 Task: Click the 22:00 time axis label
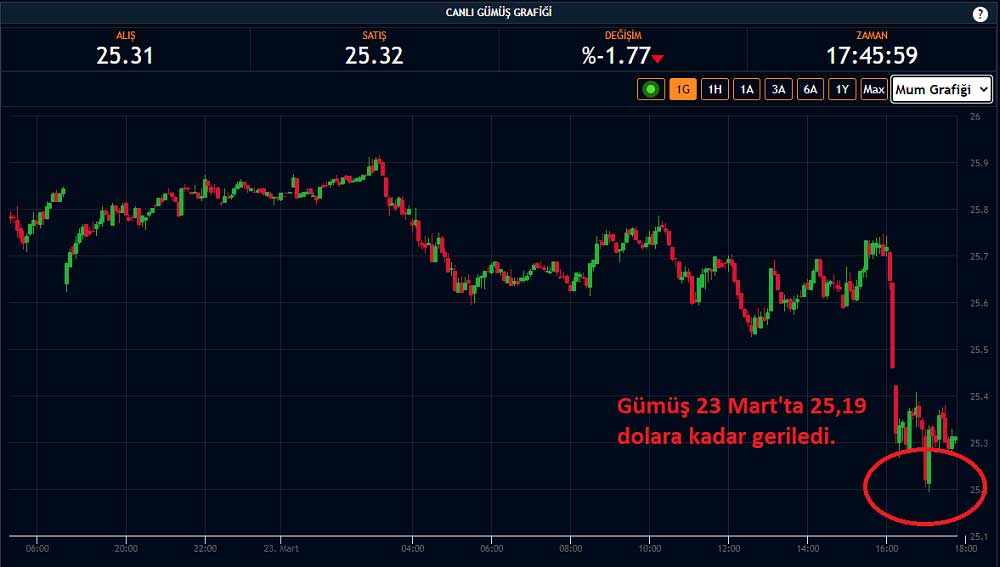tap(205, 549)
